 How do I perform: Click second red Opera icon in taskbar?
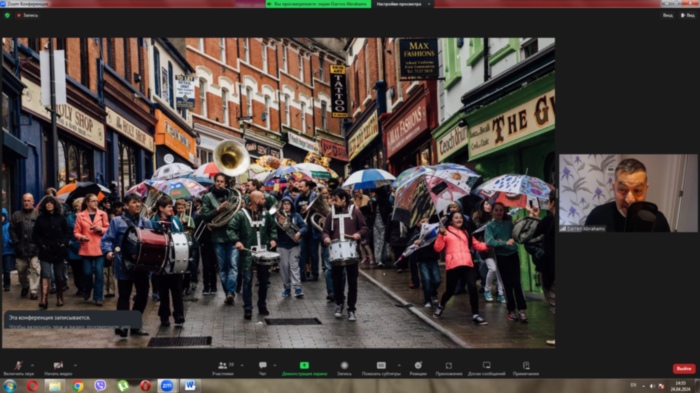point(145,385)
